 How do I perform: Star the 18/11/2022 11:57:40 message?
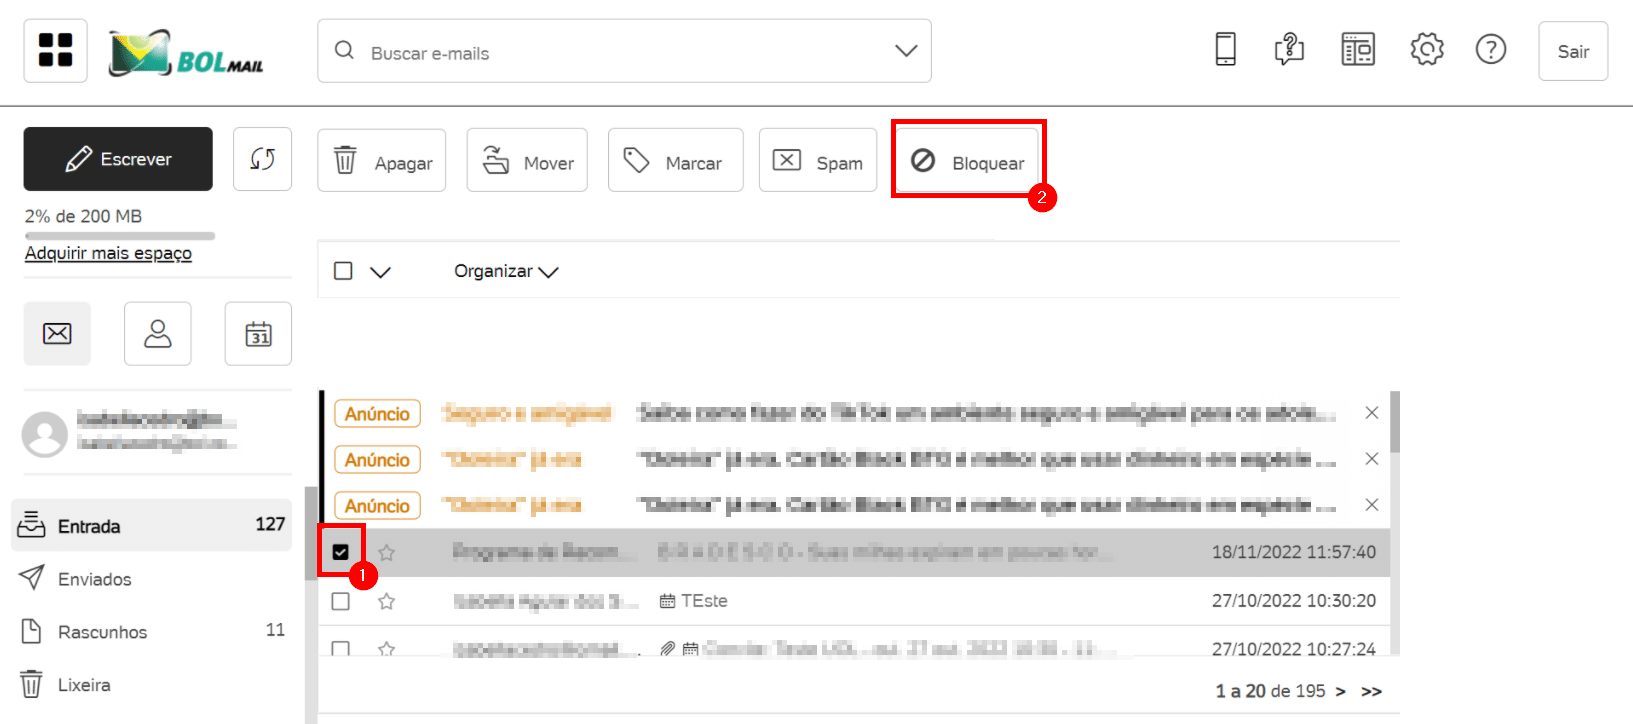coord(387,553)
